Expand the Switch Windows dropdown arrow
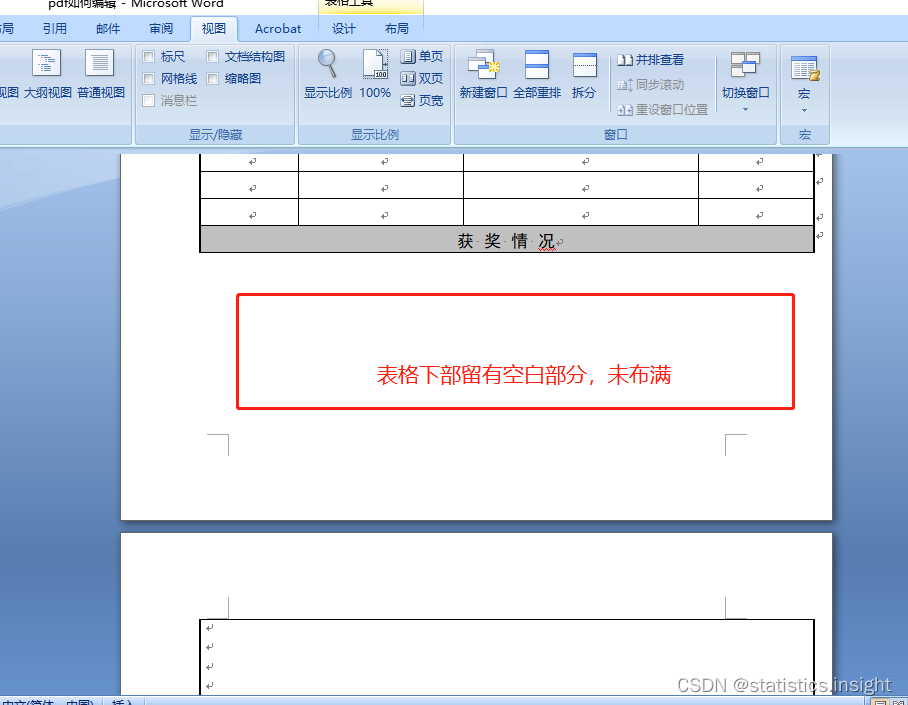Viewport: 908px width, 705px height. [x=745, y=109]
